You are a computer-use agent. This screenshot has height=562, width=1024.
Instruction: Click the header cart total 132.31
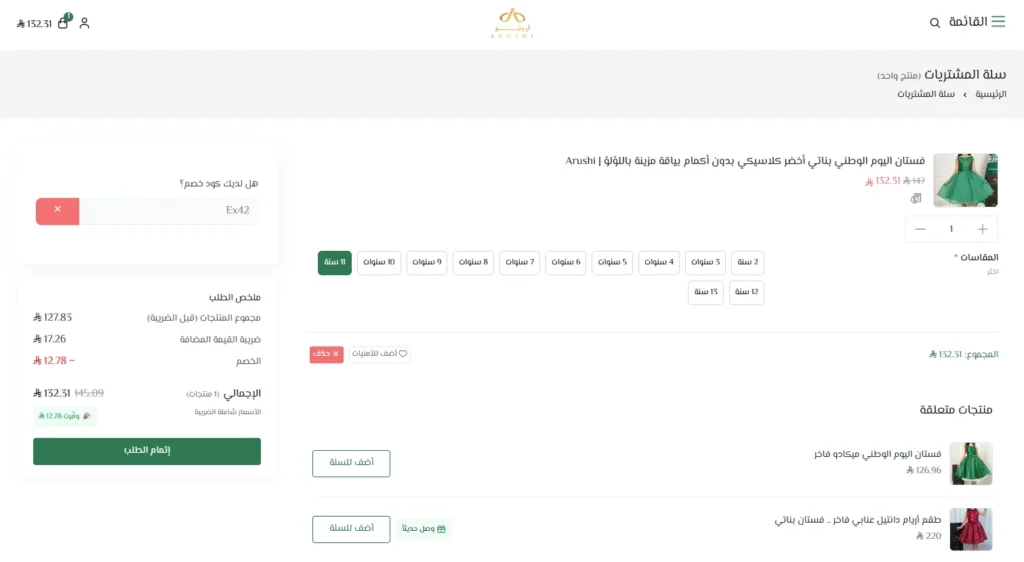[35, 24]
